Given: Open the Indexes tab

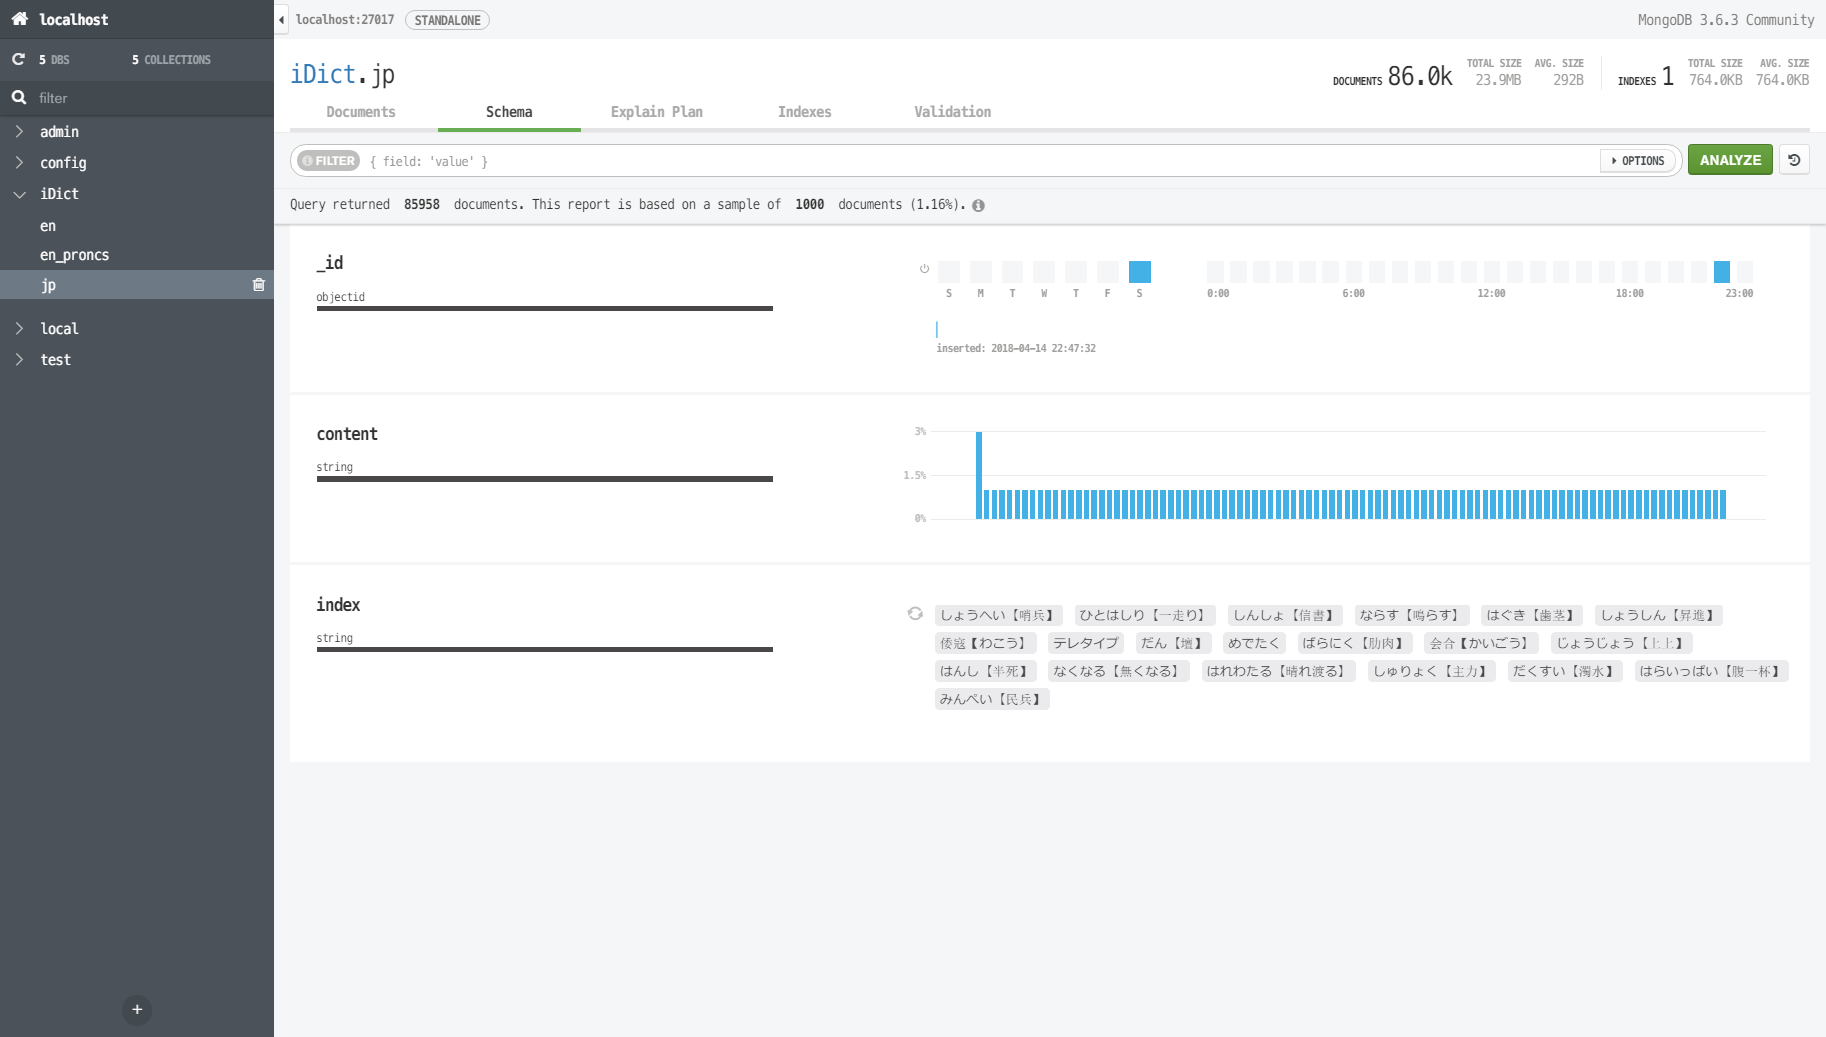Looking at the screenshot, I should click(805, 112).
